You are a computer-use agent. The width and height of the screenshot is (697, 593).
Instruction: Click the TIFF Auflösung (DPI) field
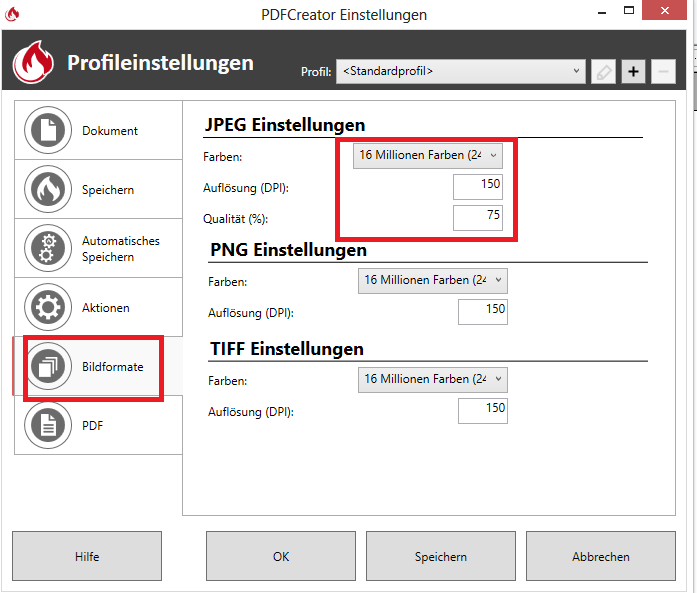pyautogui.click(x=482, y=411)
